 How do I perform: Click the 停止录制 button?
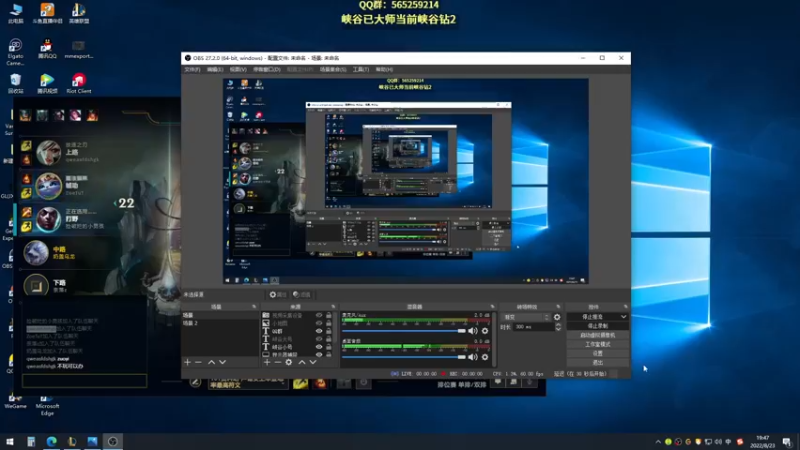(597, 326)
